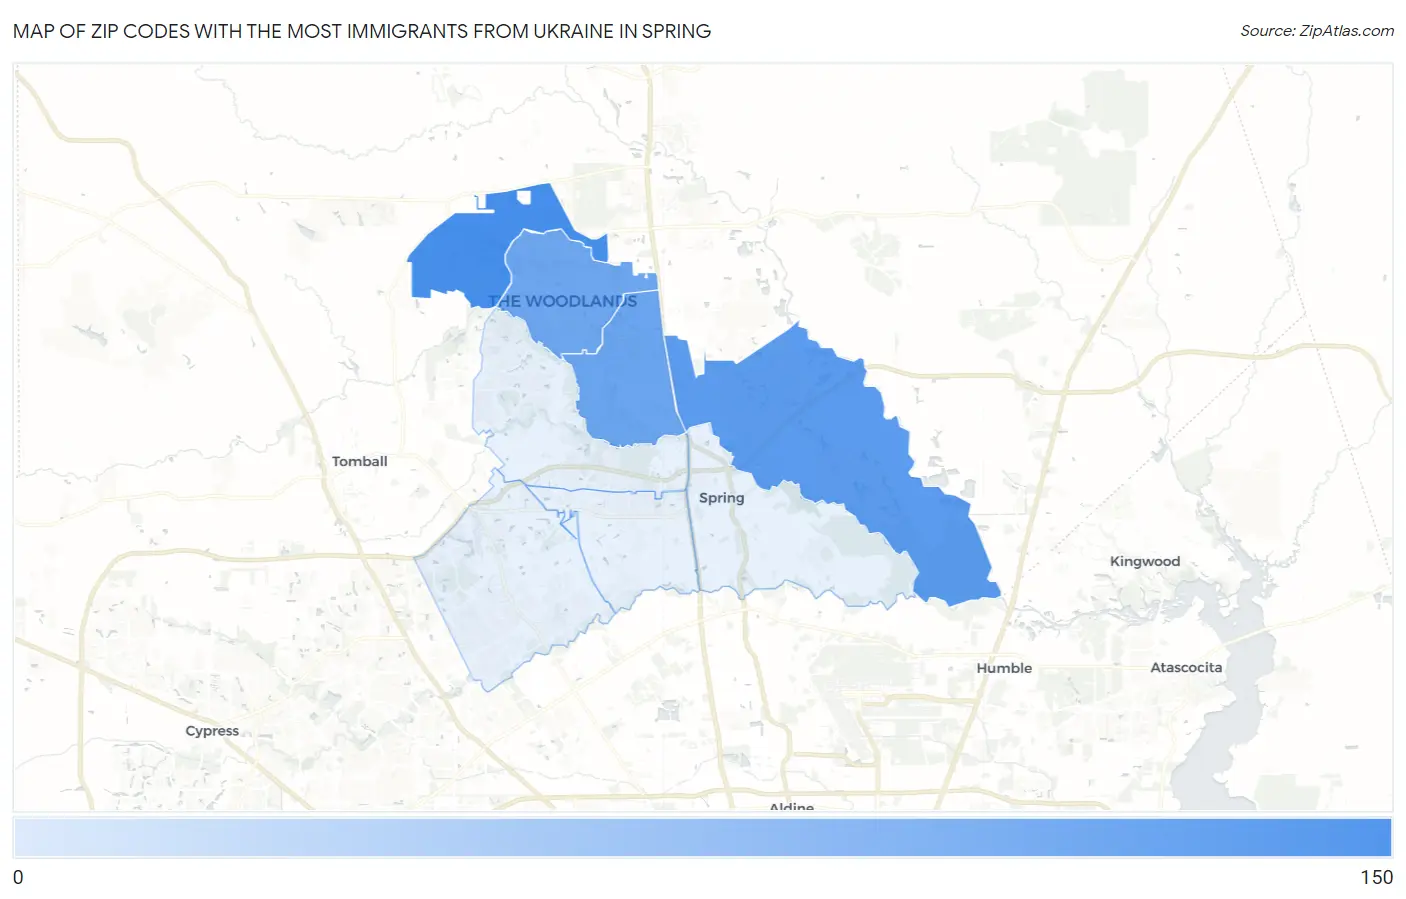
Task: Click the Kingwood label on the map
Action: [x=1144, y=561]
